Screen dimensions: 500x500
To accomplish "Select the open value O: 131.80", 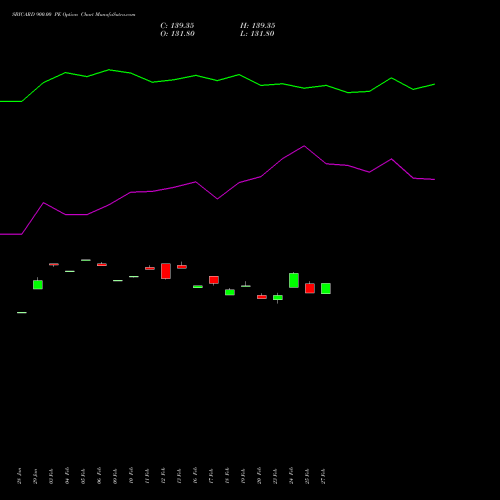I will tap(177, 34).
